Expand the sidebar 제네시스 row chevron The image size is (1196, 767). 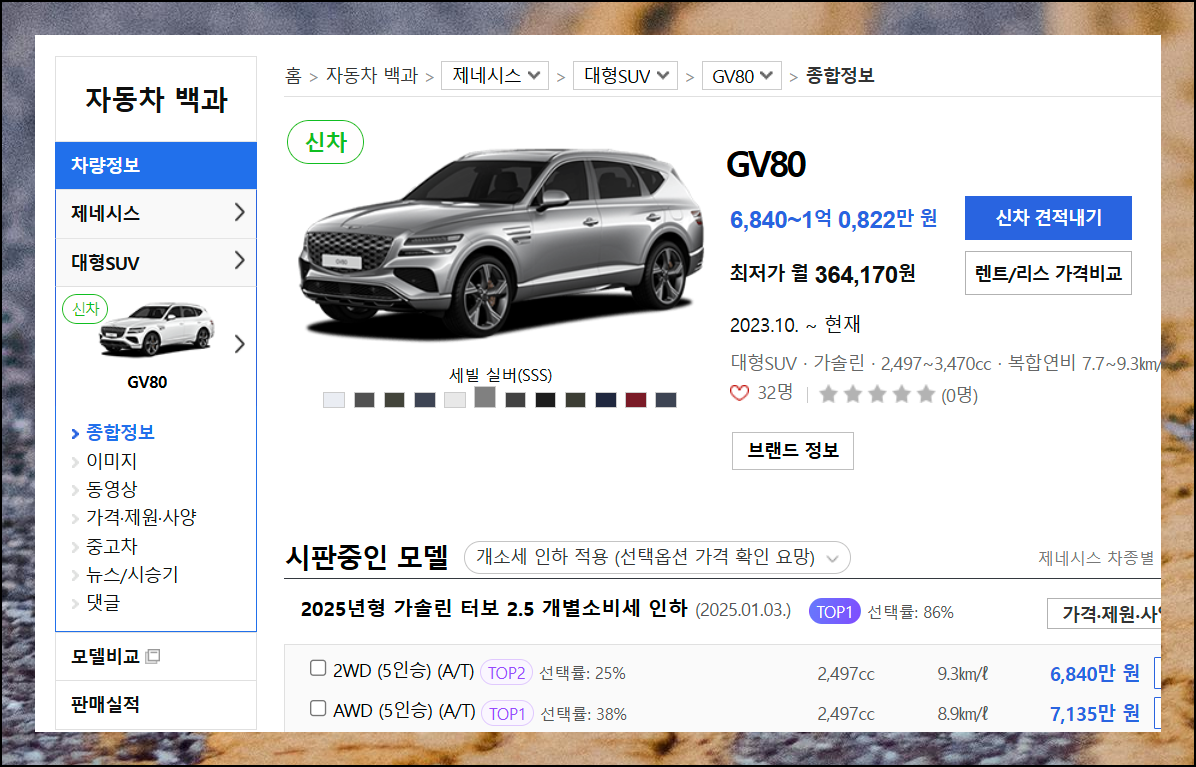point(240,212)
